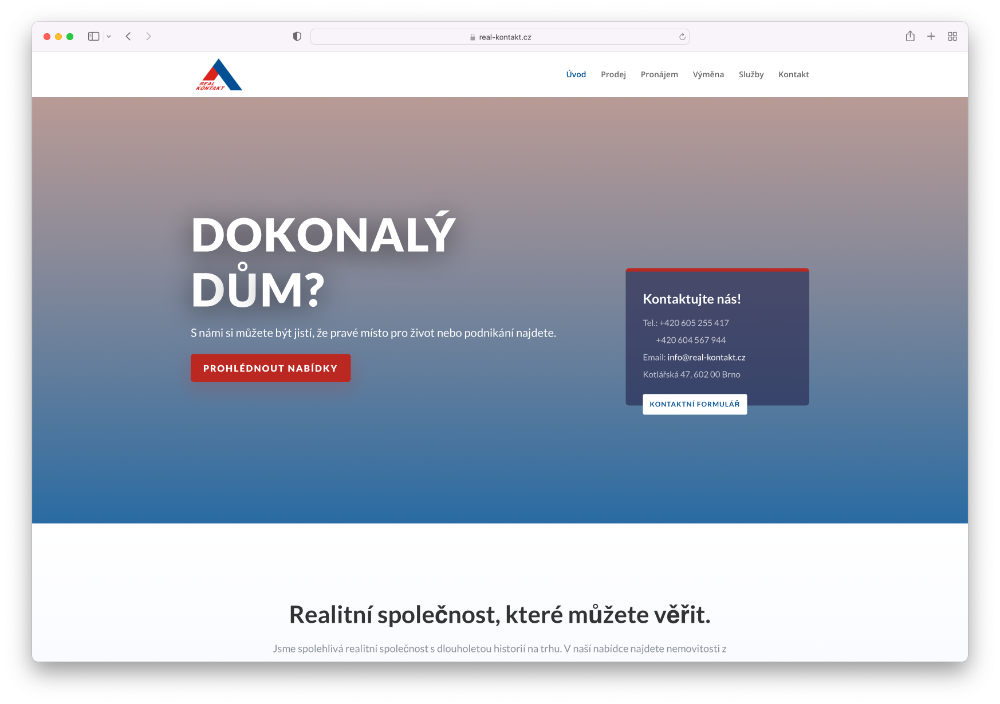This screenshot has width=1000, height=704.
Task: Open the KONTAKTNÍ FORMULÁŘ button
Action: point(694,404)
